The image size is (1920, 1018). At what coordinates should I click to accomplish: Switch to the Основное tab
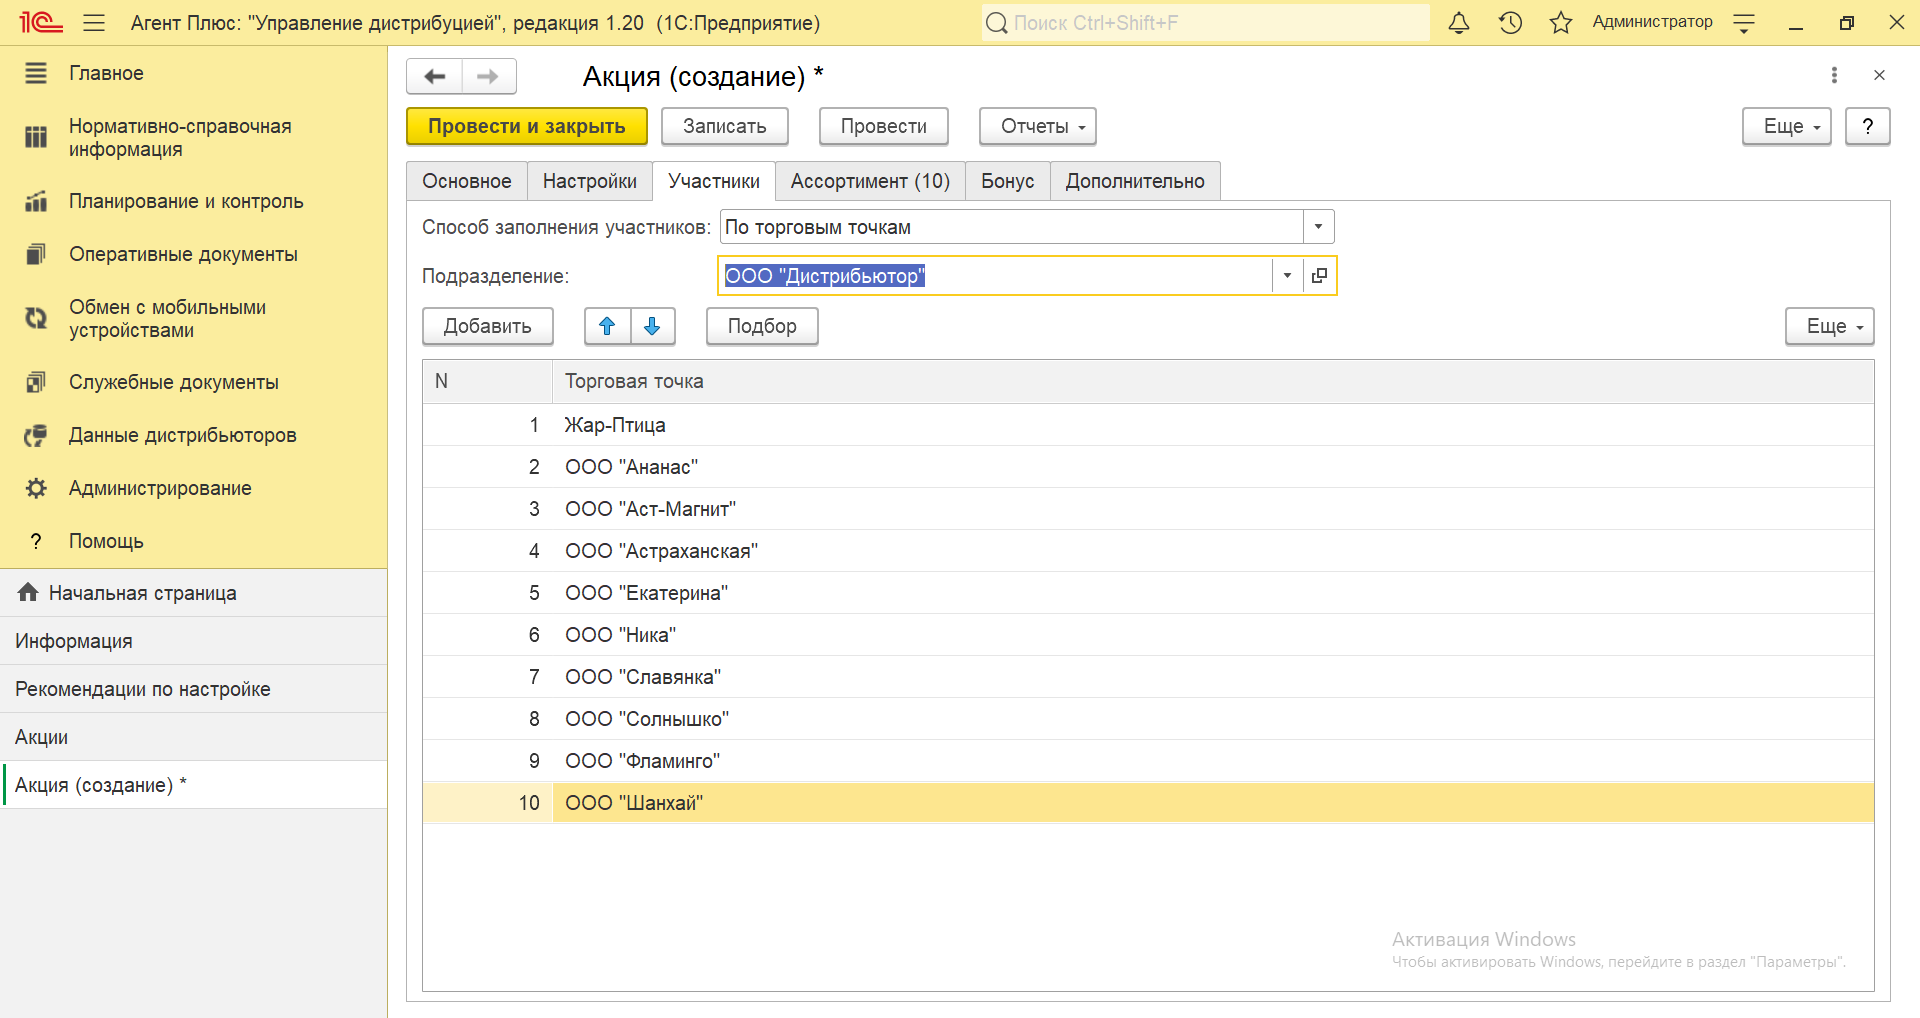(467, 181)
